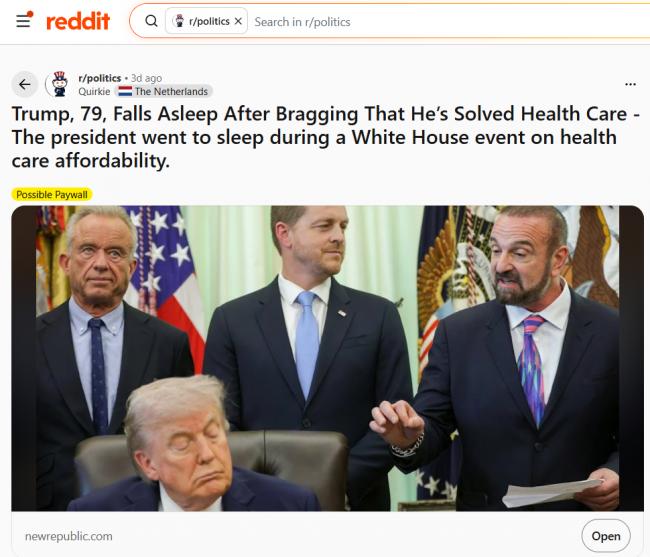650x557 pixels.
Task: Click the r/politics chip in search bar
Action: click(206, 21)
